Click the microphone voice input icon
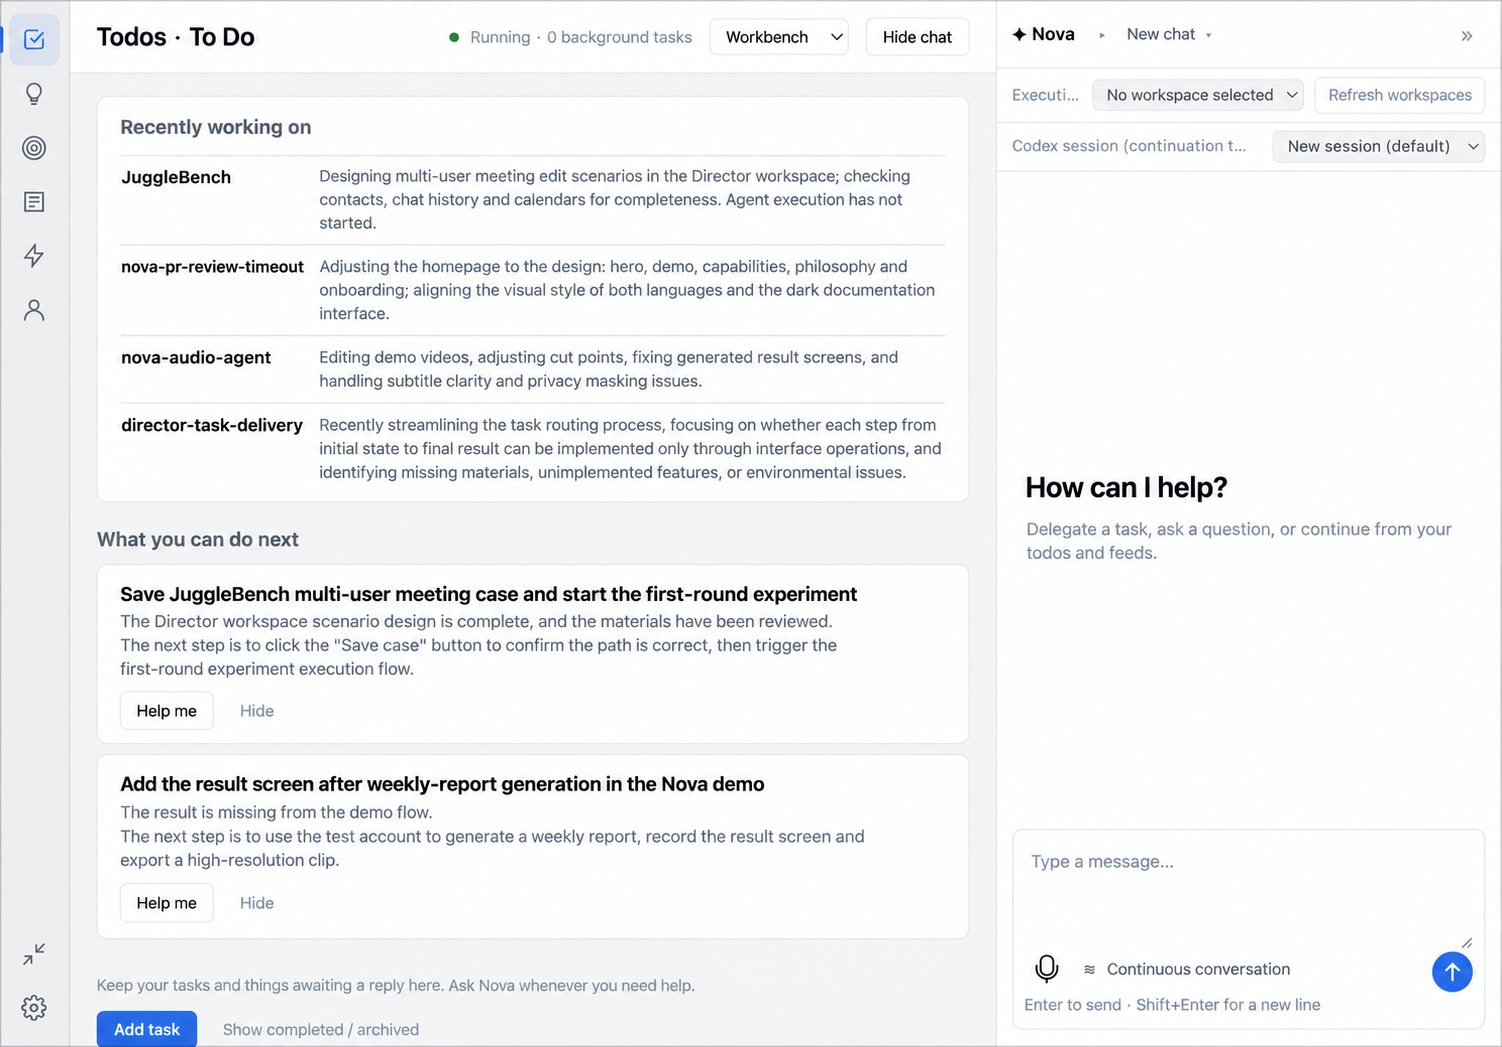The image size is (1502, 1047). click(1047, 969)
